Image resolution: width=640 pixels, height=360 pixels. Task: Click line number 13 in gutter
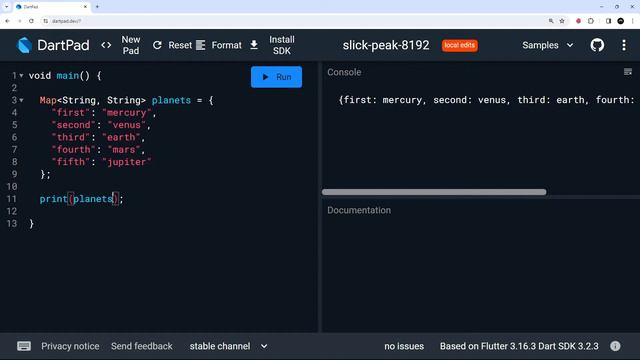pos(12,224)
